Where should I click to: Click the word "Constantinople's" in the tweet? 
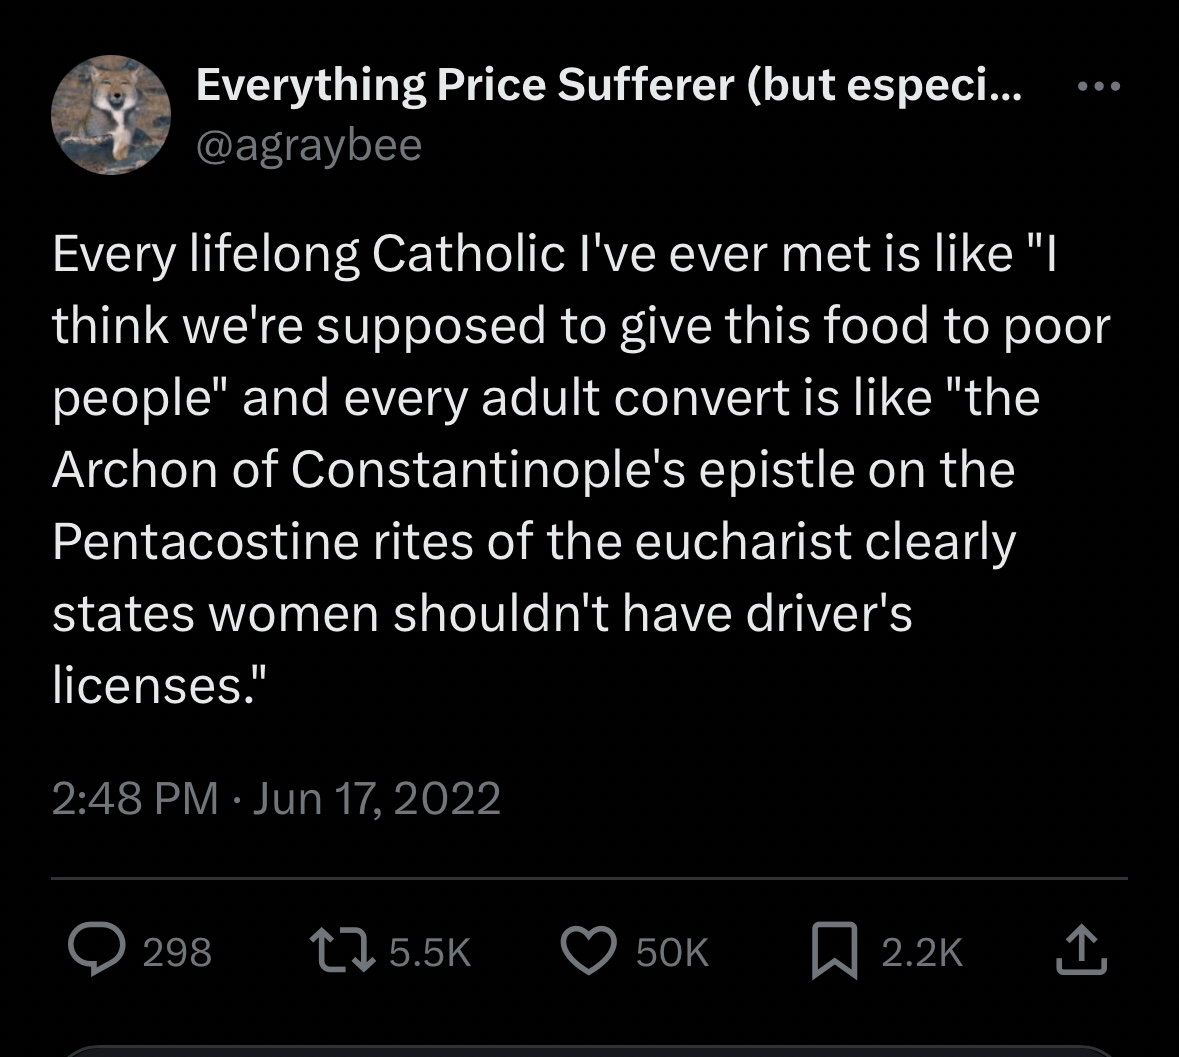(488, 470)
